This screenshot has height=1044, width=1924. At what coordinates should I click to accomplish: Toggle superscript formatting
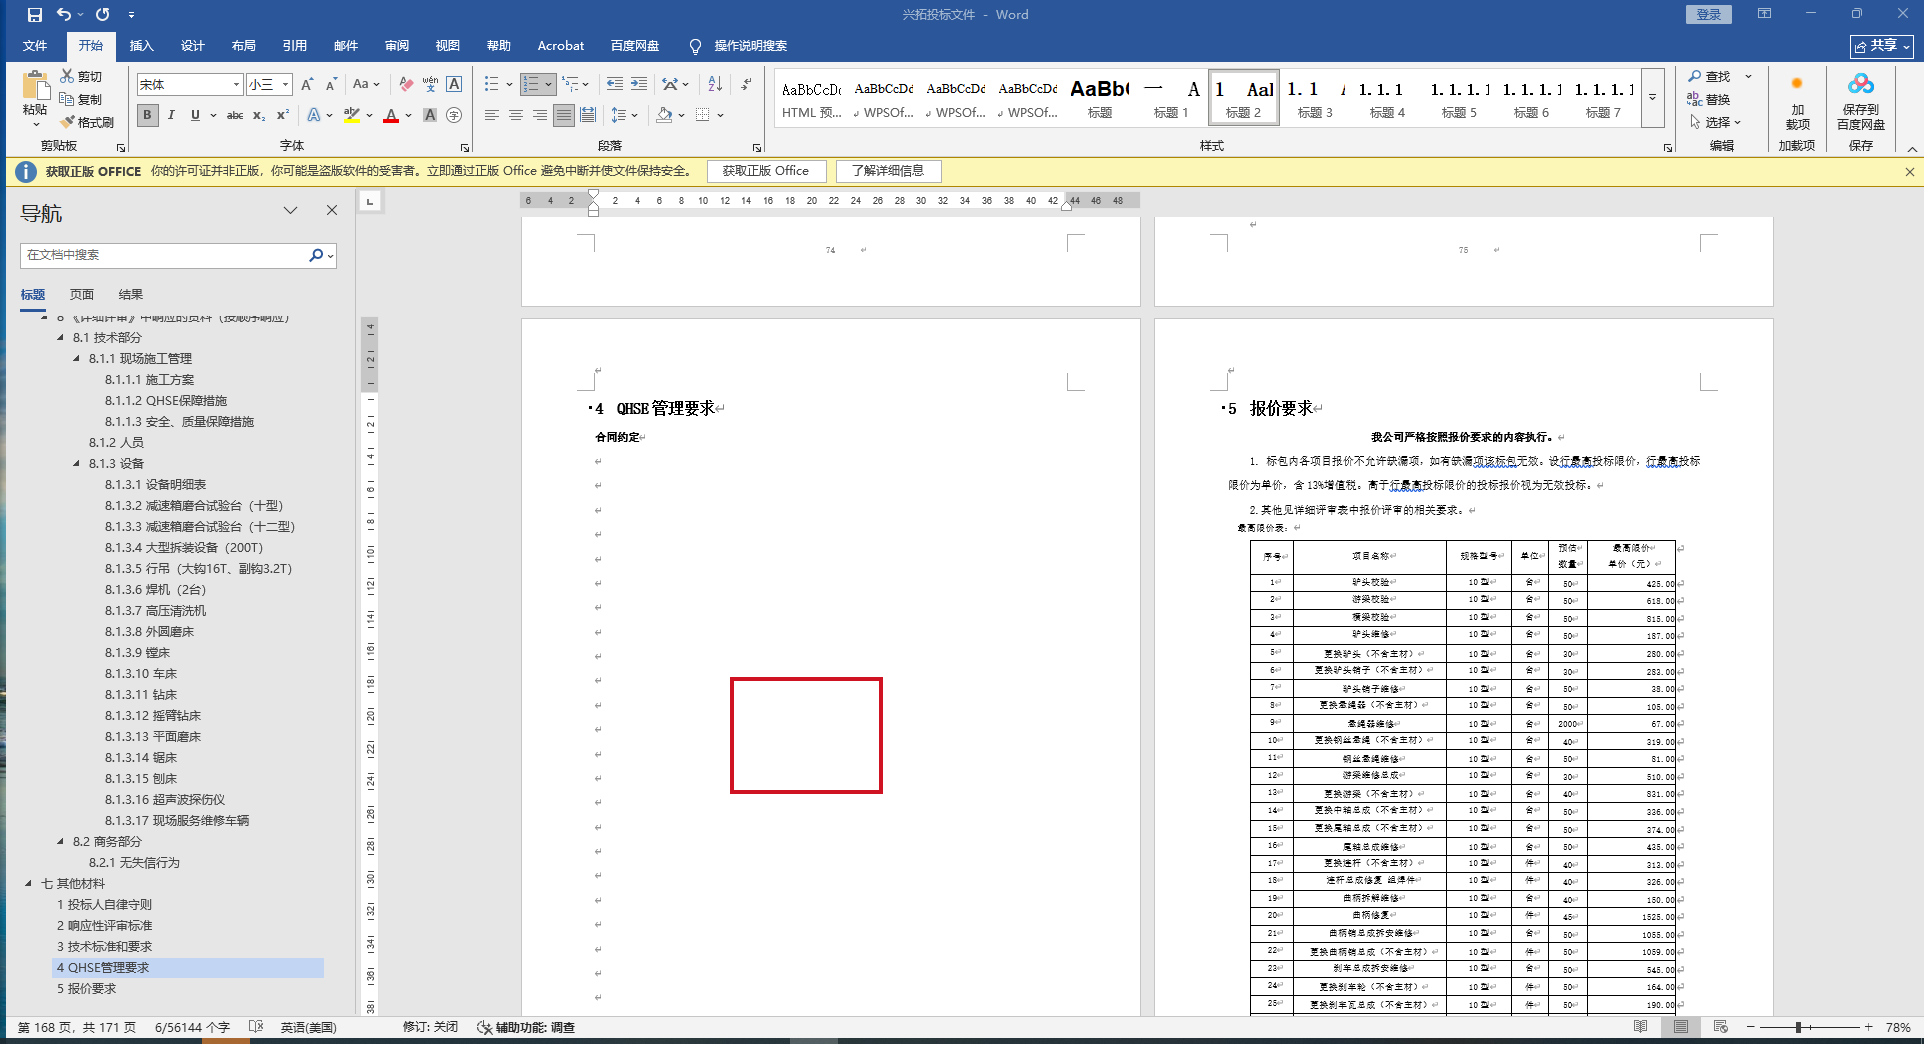point(283,115)
